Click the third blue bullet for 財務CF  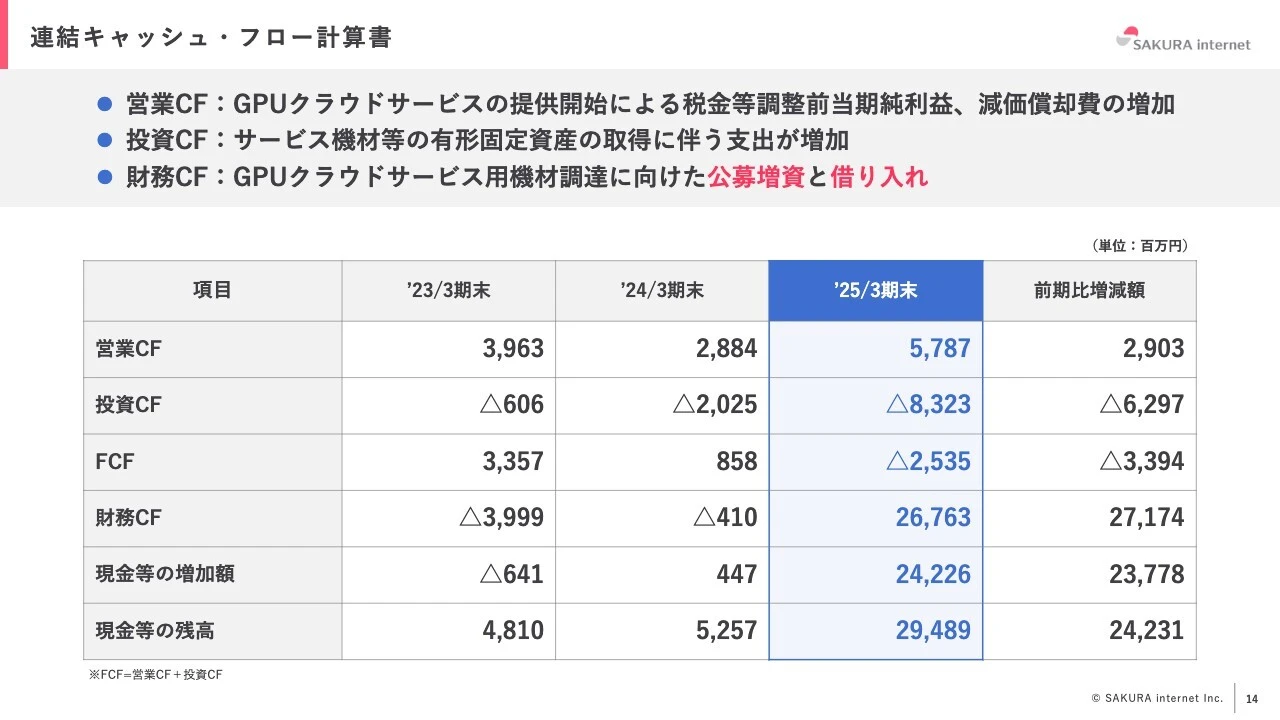[104, 178]
